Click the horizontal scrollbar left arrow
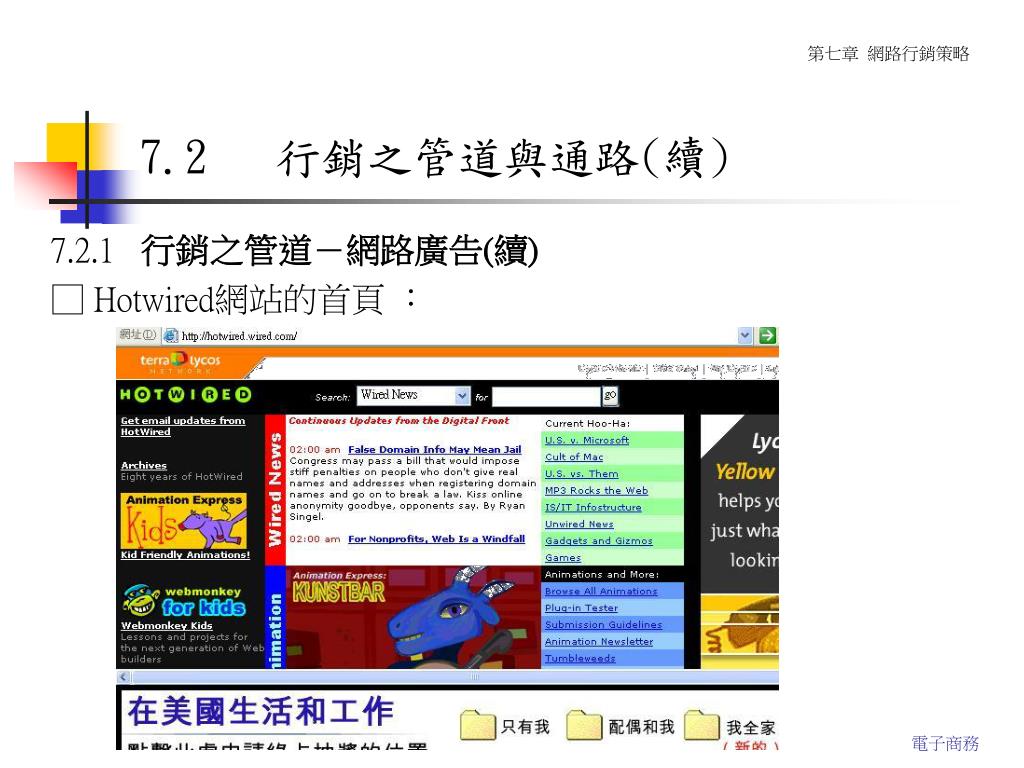The width and height of the screenshot is (1024, 768). click(123, 677)
